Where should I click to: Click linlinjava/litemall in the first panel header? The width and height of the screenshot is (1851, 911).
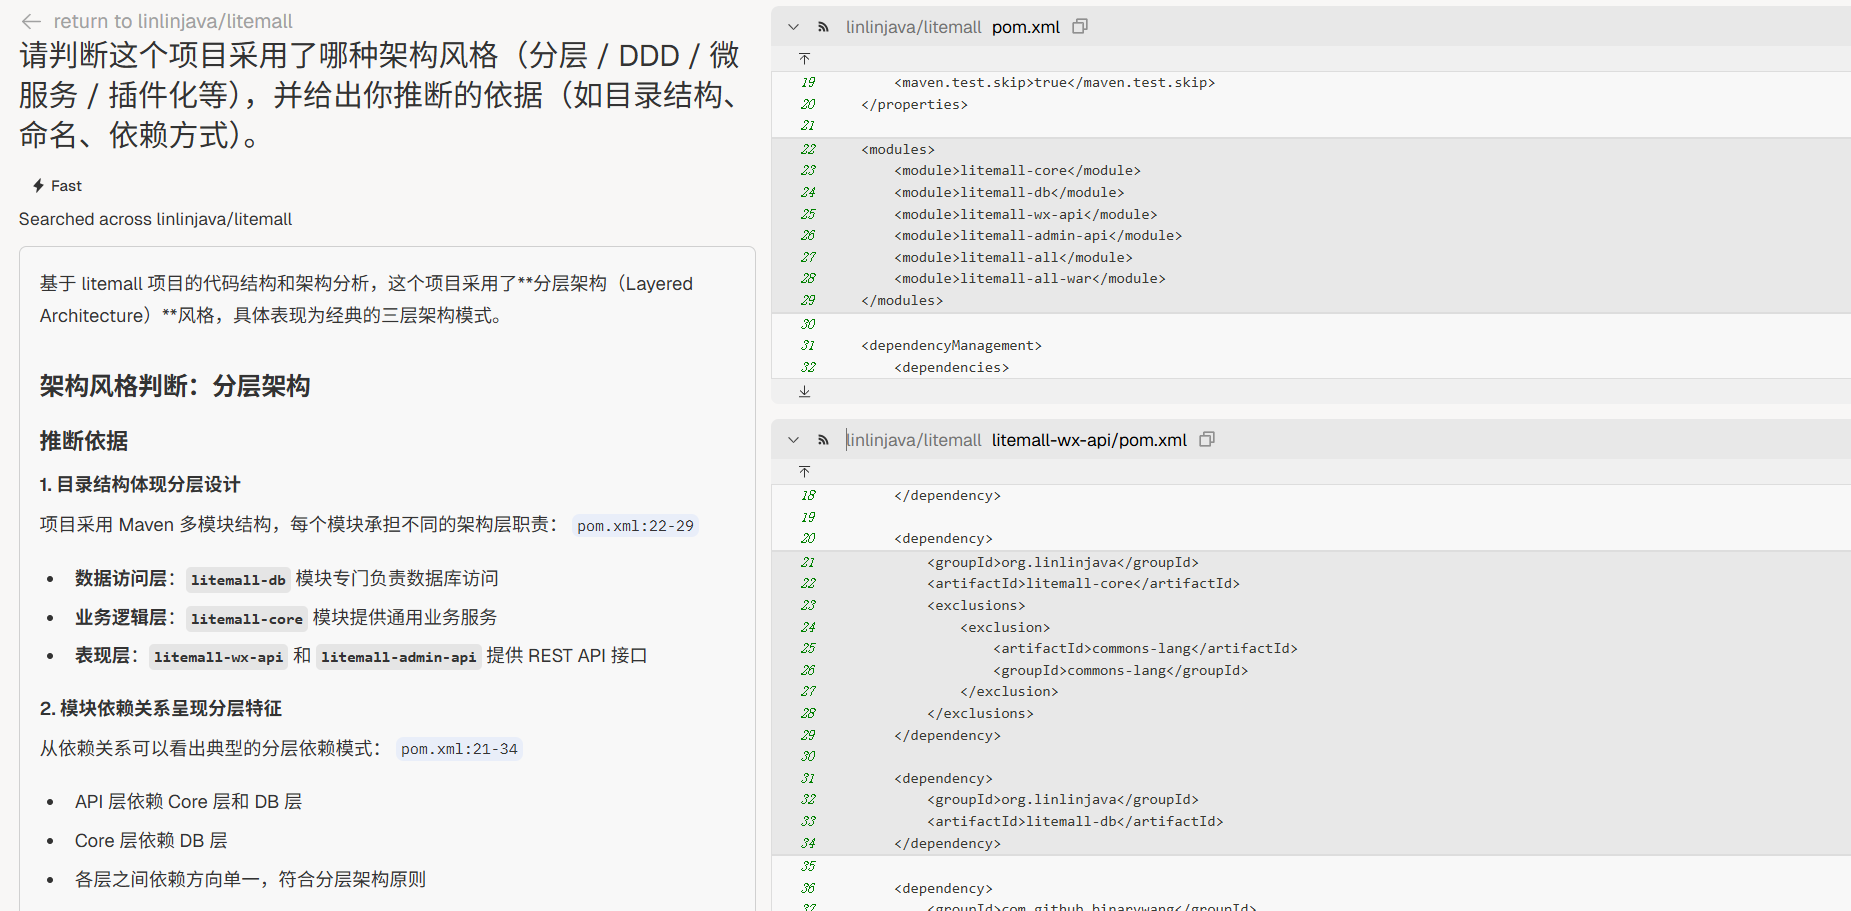[x=913, y=27]
